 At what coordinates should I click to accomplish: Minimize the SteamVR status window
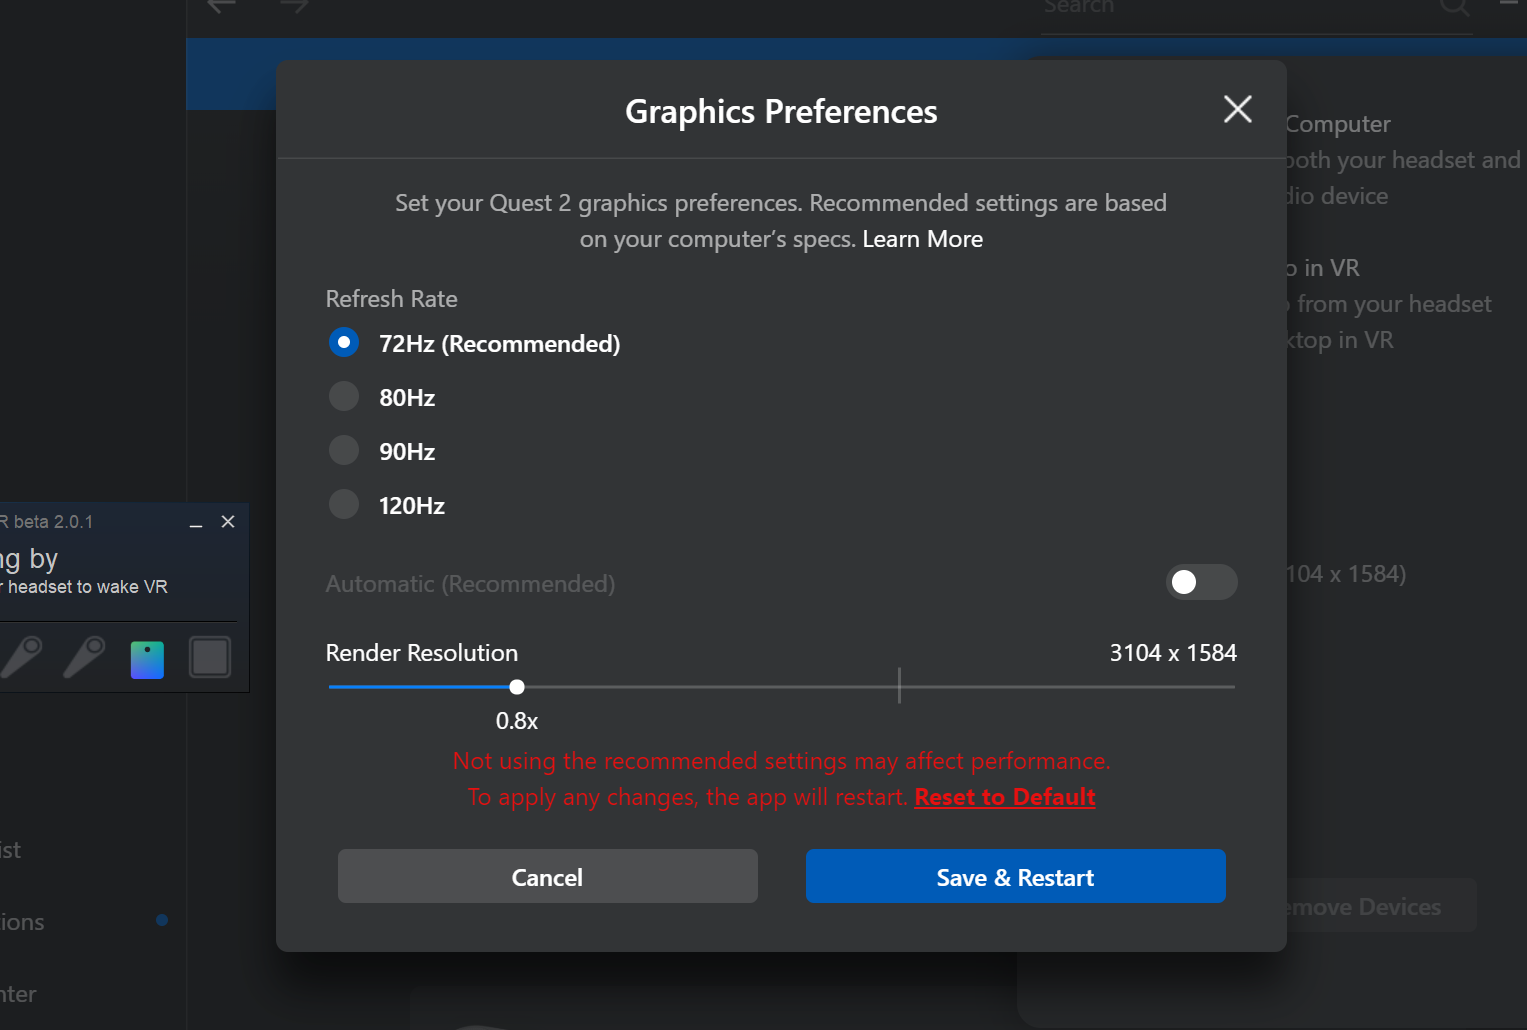(196, 523)
